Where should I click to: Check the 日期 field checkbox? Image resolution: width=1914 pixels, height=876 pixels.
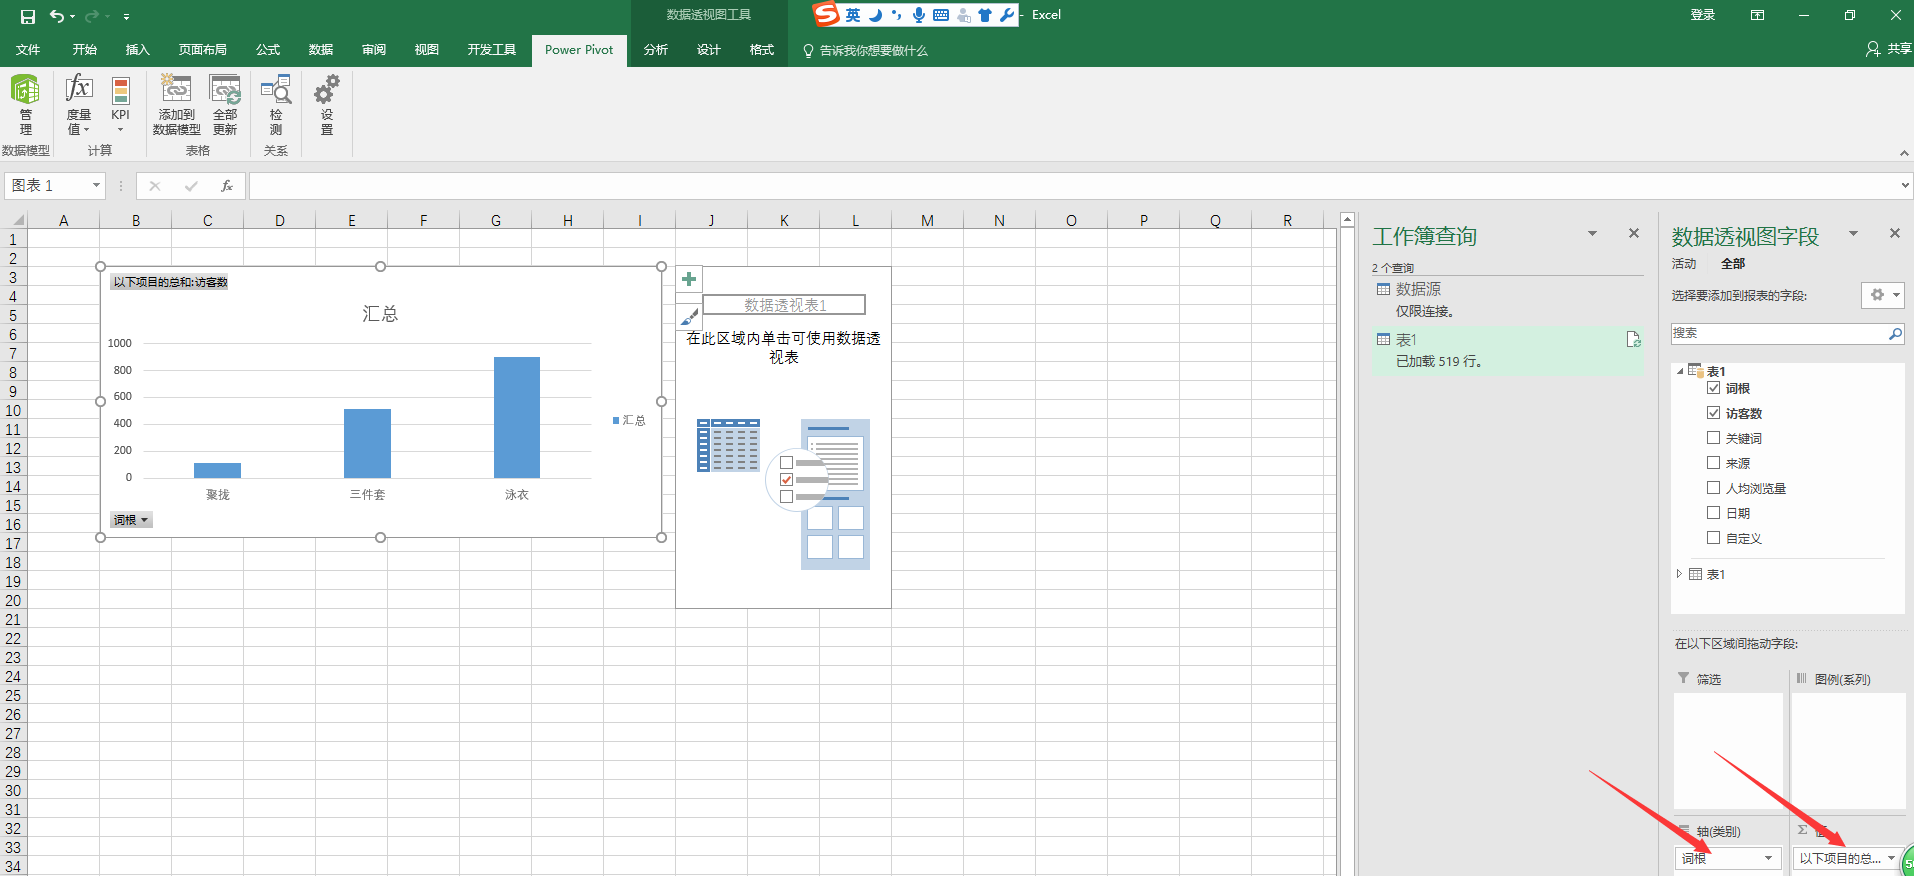tap(1713, 513)
